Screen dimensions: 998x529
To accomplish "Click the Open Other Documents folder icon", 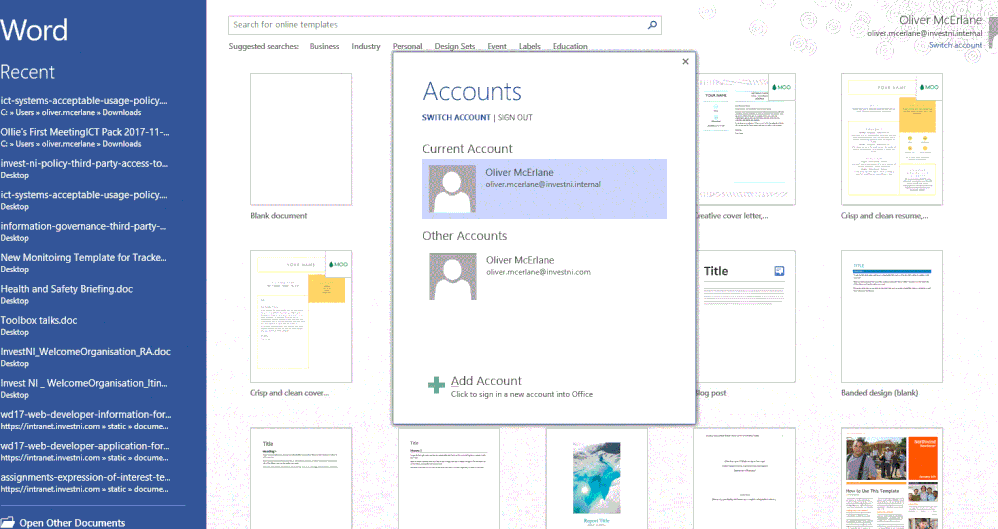I will pos(7,523).
